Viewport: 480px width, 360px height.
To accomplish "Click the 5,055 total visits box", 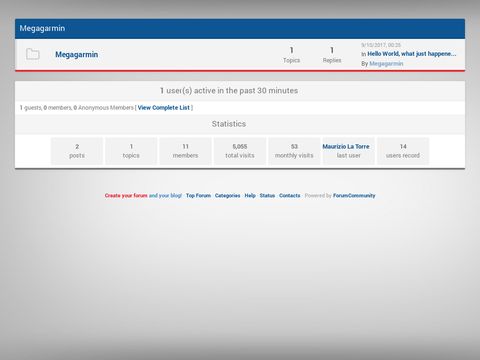I will [240, 151].
